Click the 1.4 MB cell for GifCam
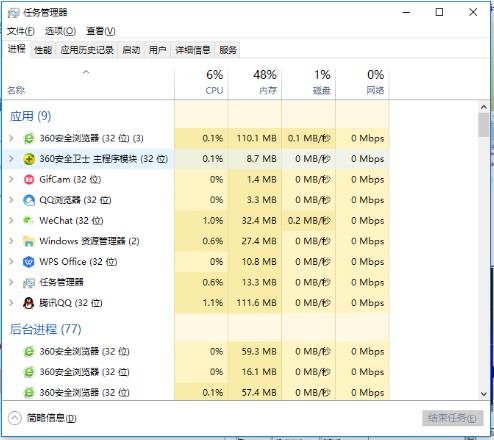 tap(255, 180)
